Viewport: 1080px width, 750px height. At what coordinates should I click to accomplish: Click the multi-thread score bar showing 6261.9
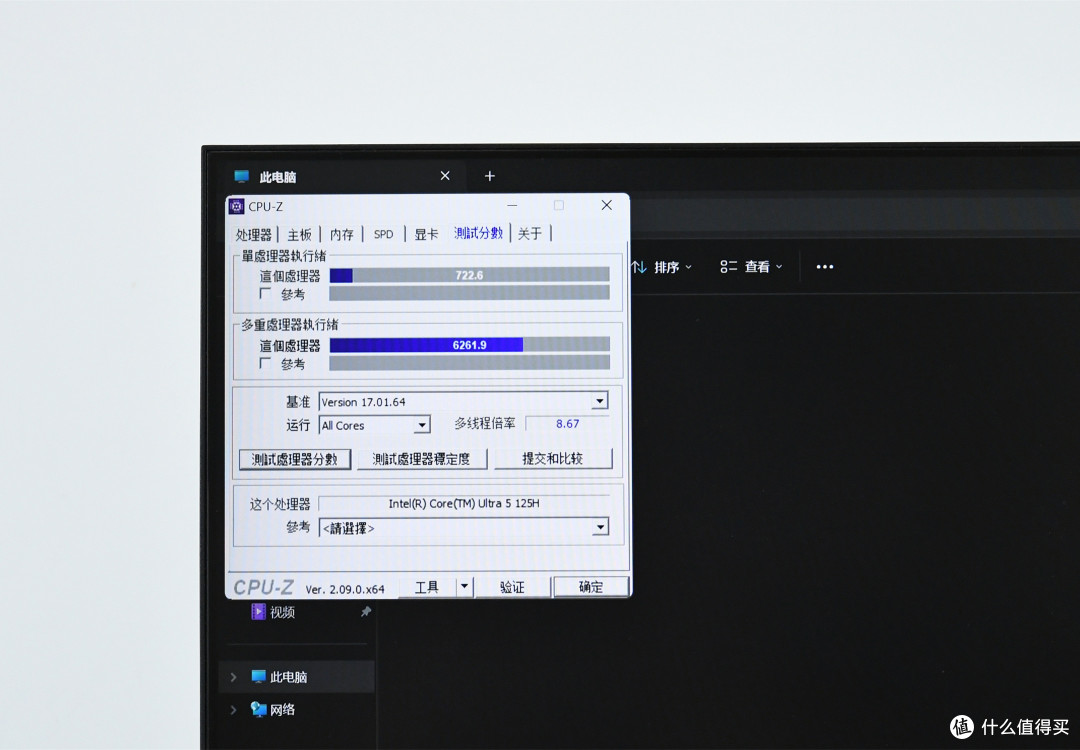point(469,344)
